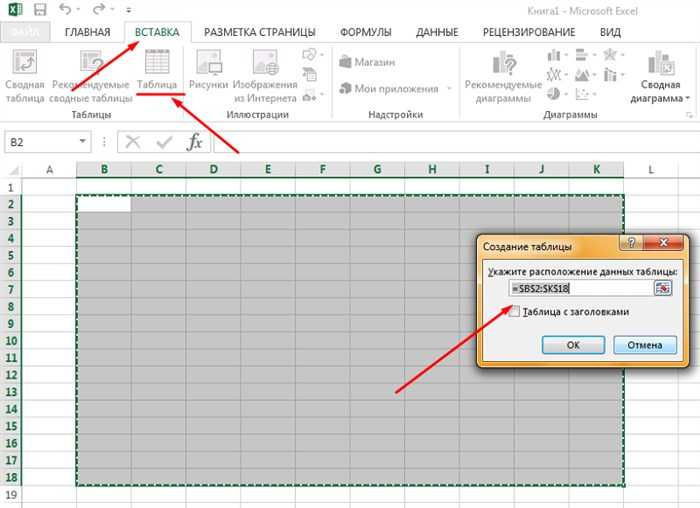The width and height of the screenshot is (700, 508).
Task: Insert a column chart (histogram icon)
Action: click(554, 55)
